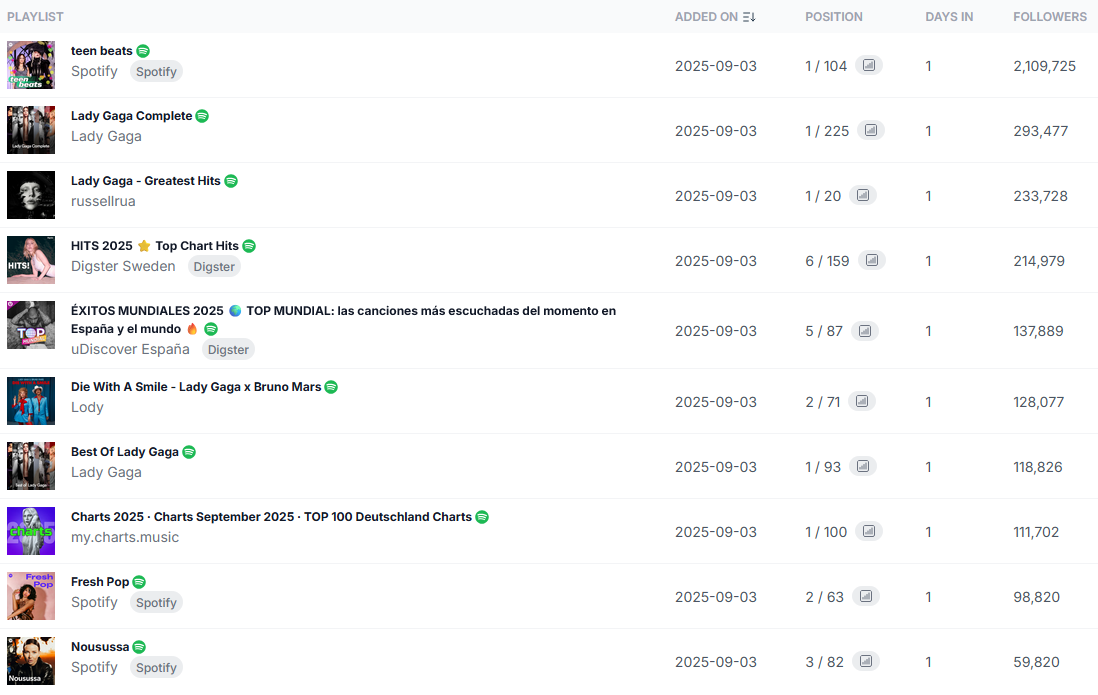Click the Followers column header
This screenshot has width=1098, height=695.
coord(1050,17)
